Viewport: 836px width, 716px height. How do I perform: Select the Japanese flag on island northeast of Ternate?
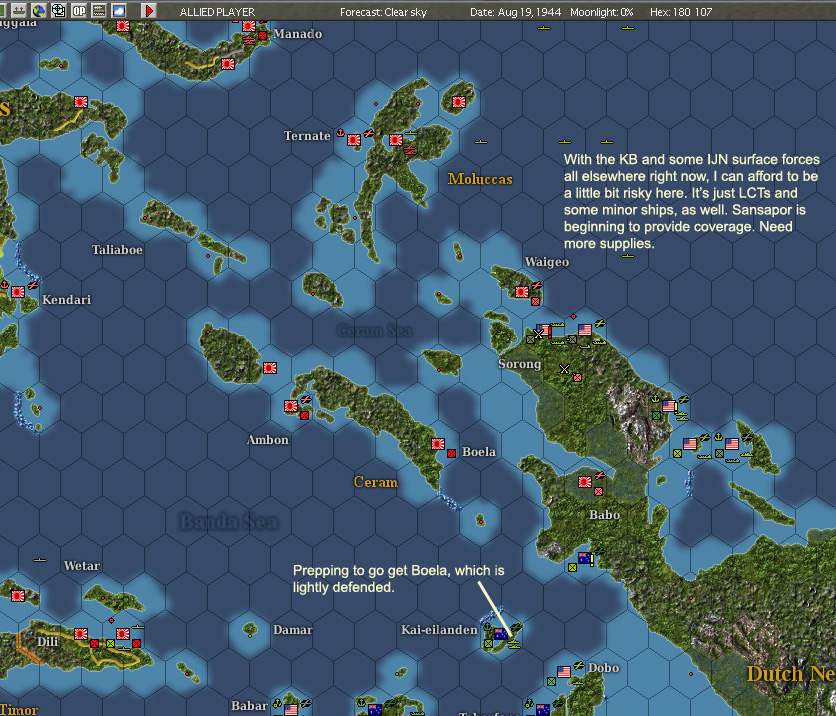coord(459,102)
